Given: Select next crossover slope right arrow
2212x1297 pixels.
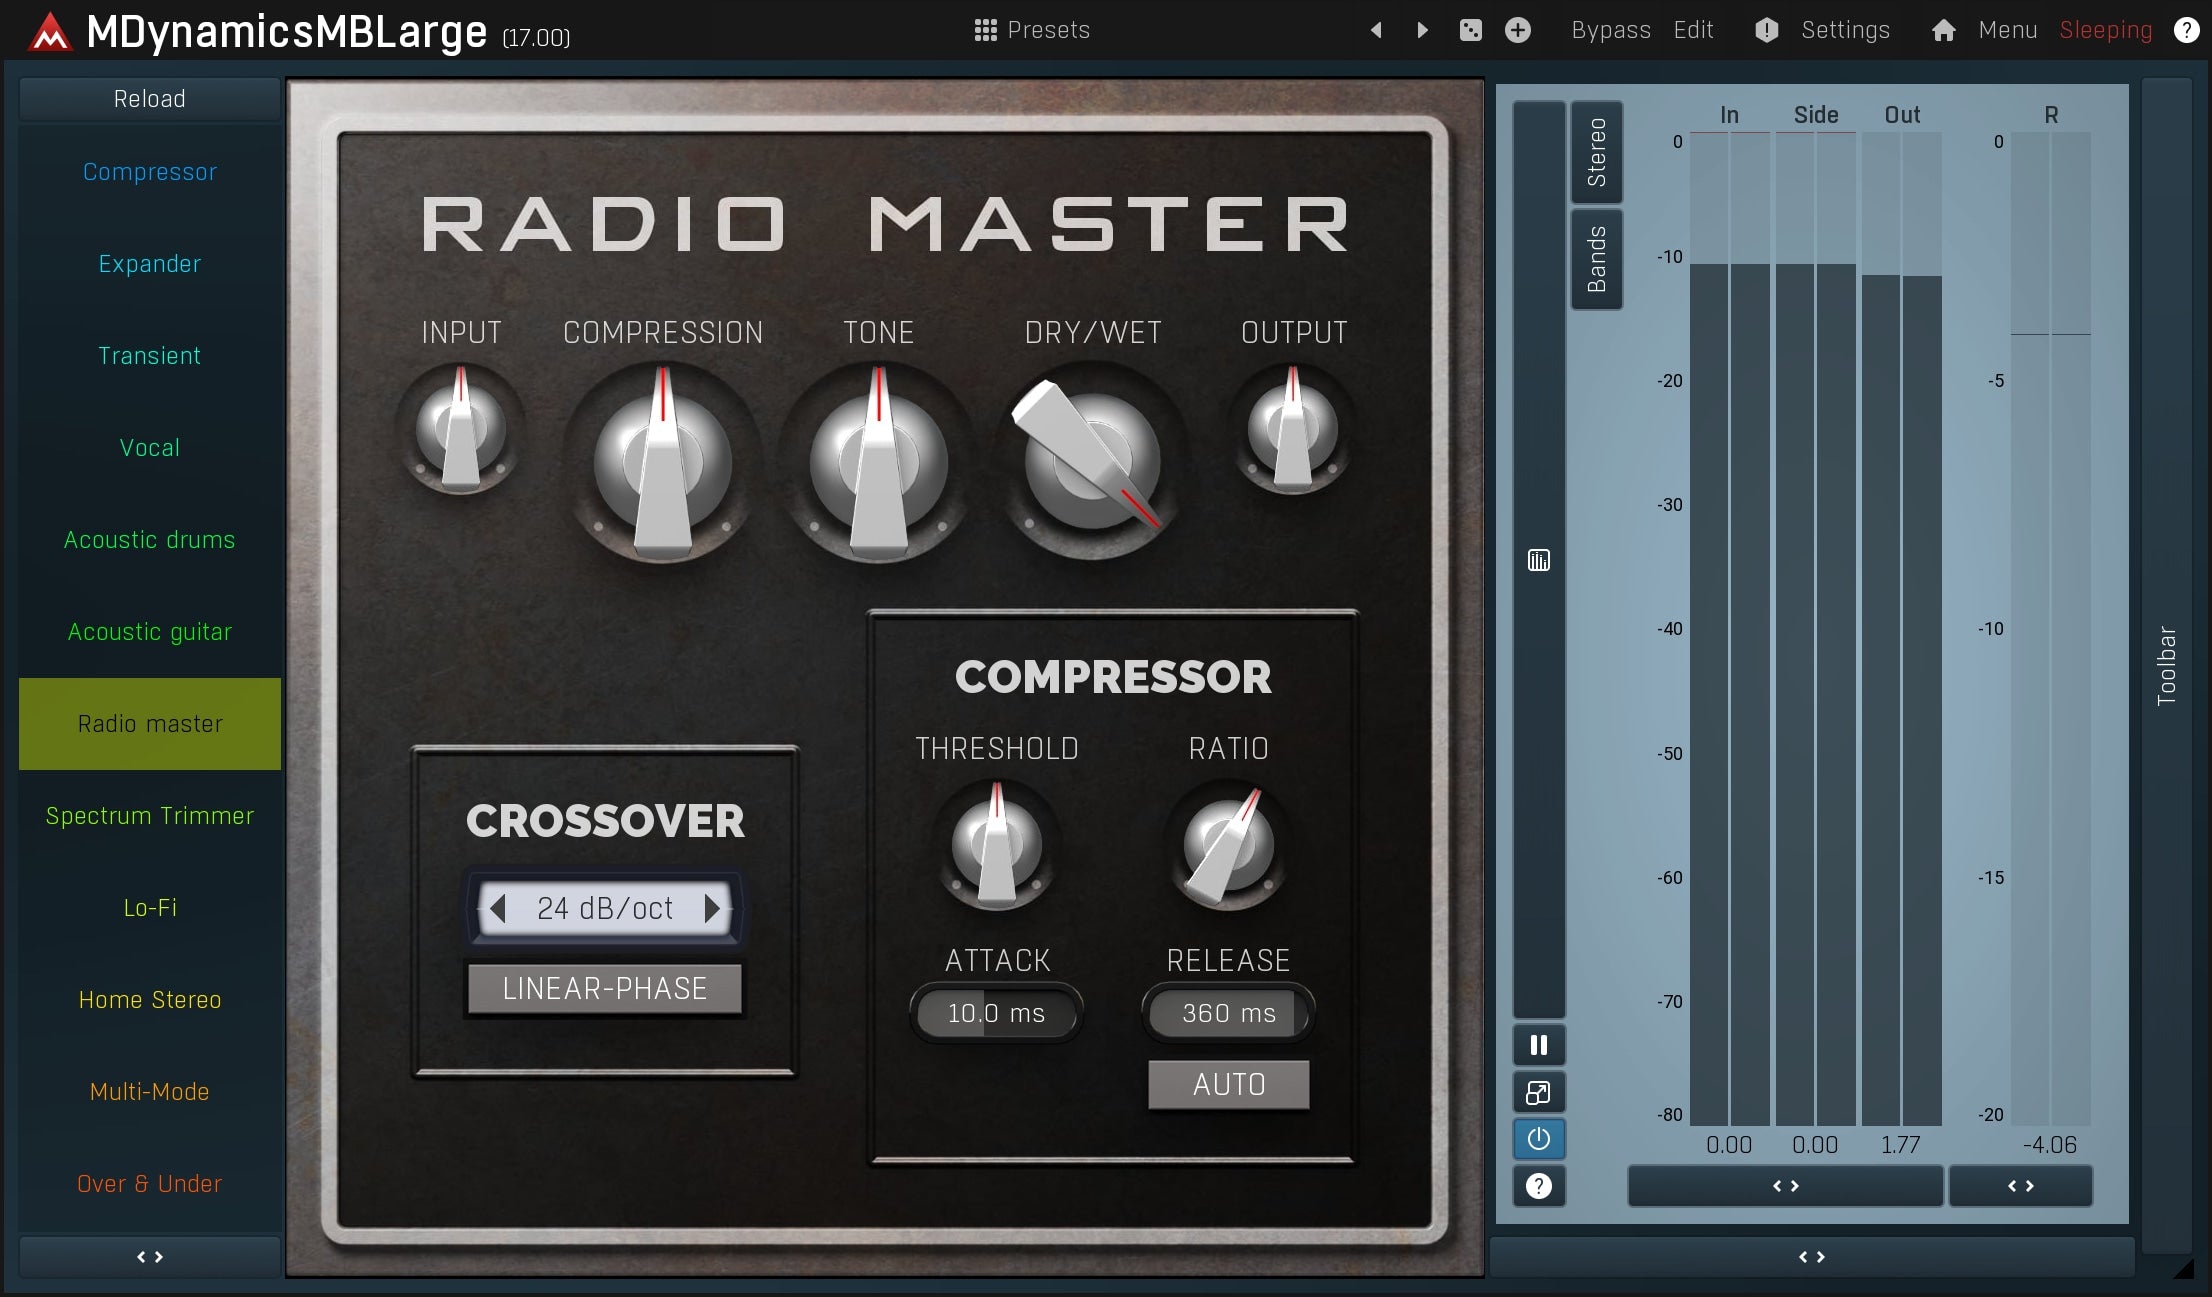Looking at the screenshot, I should pyautogui.click(x=712, y=908).
